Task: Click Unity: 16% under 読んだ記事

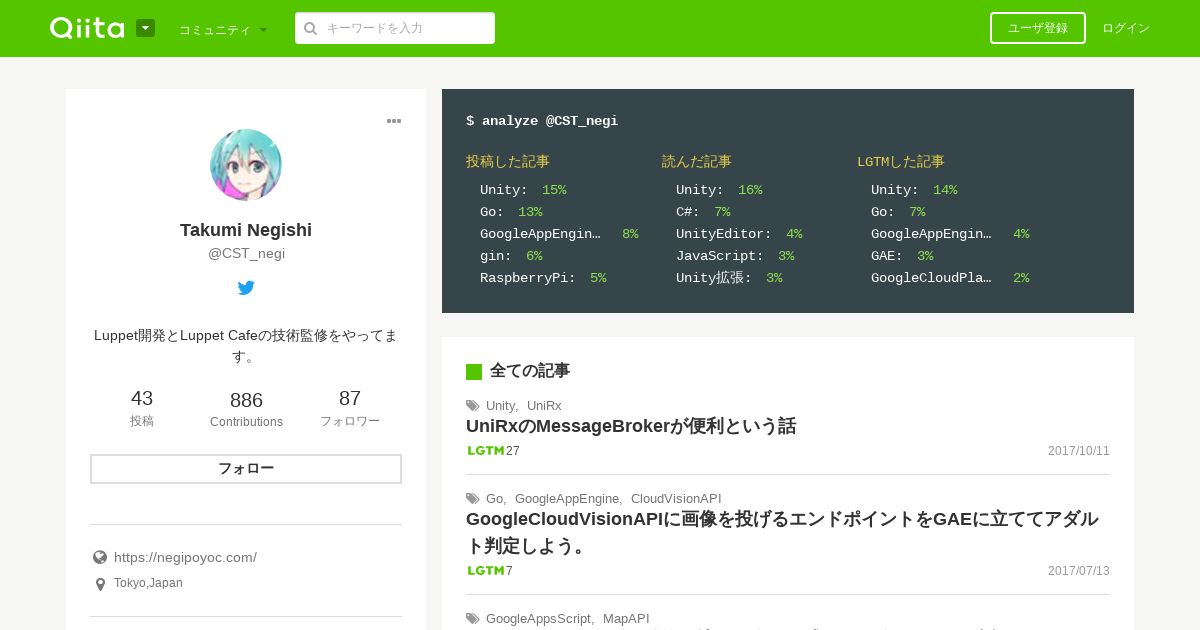Action: click(x=719, y=190)
